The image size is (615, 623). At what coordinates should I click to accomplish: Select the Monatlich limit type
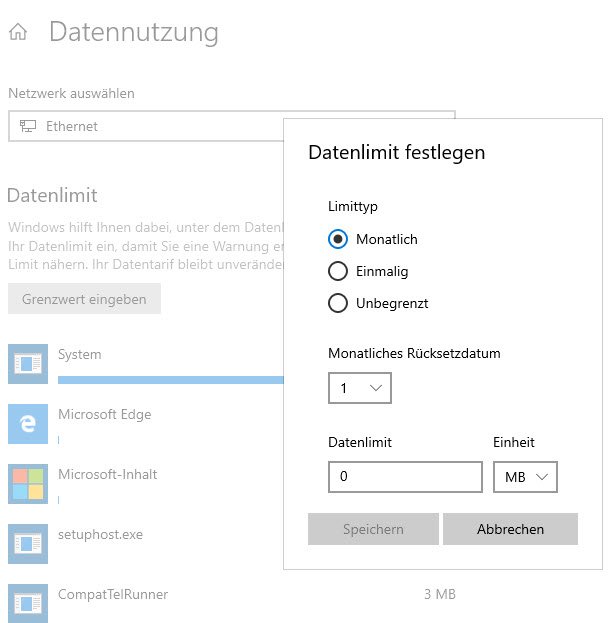click(x=338, y=239)
